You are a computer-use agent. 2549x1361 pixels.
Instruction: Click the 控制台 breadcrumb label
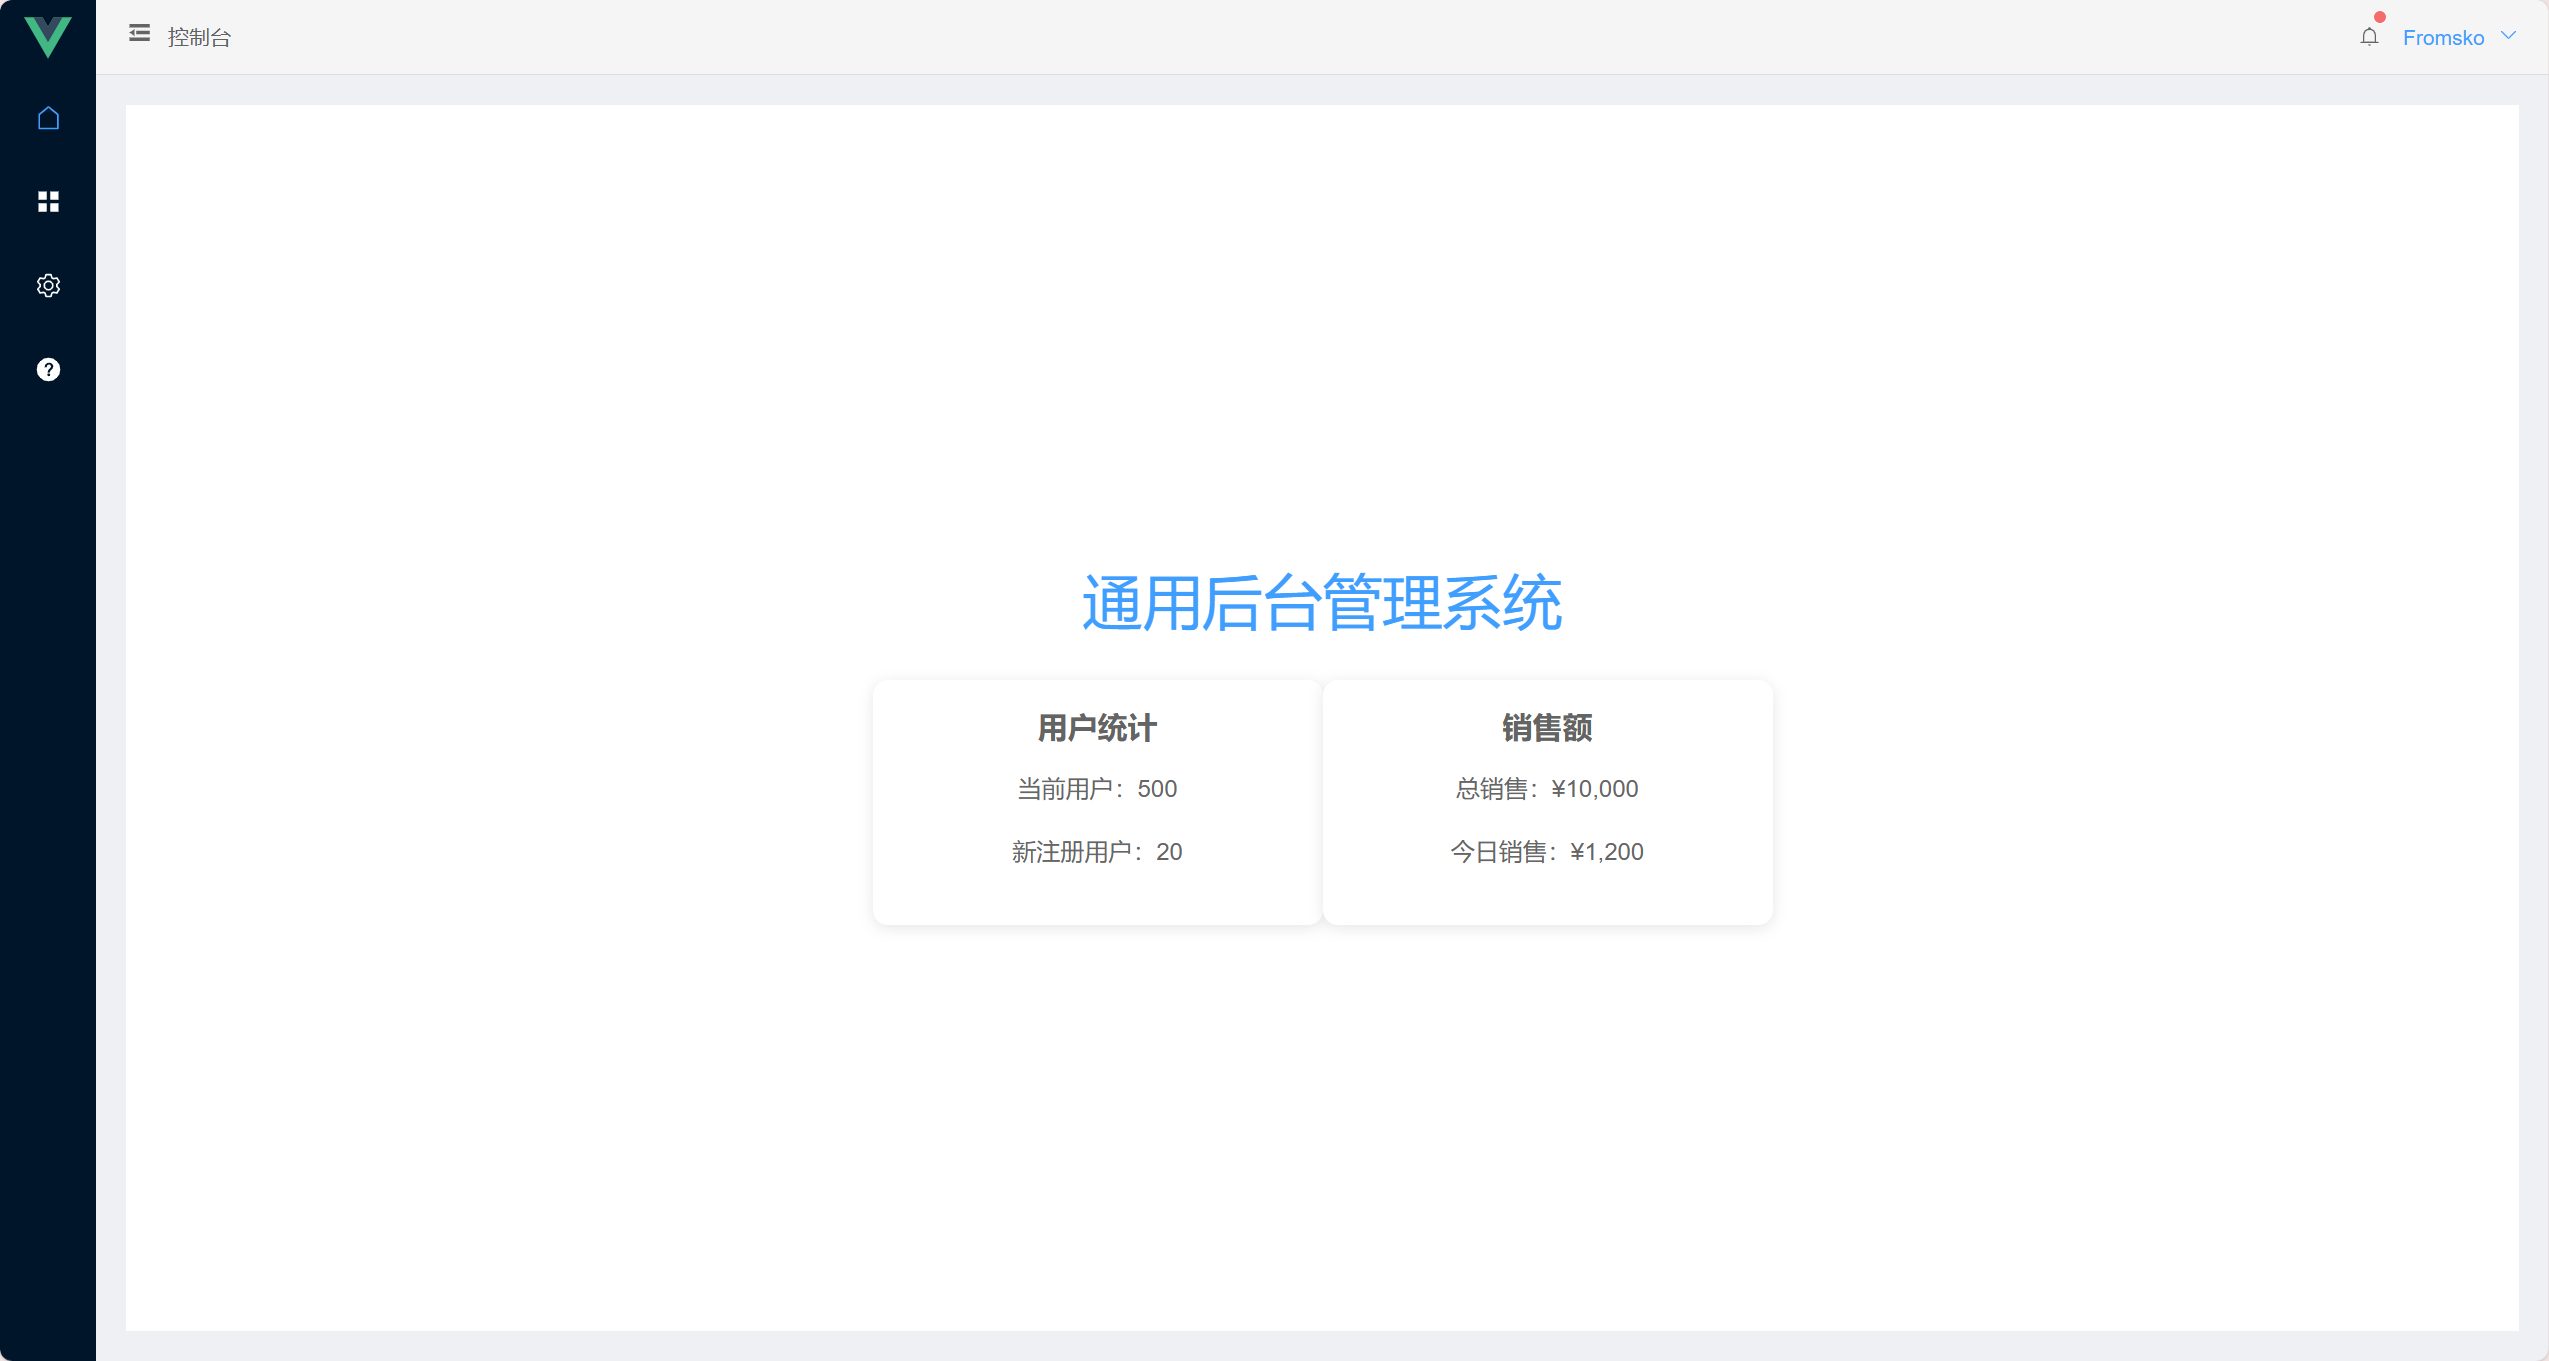tap(199, 38)
